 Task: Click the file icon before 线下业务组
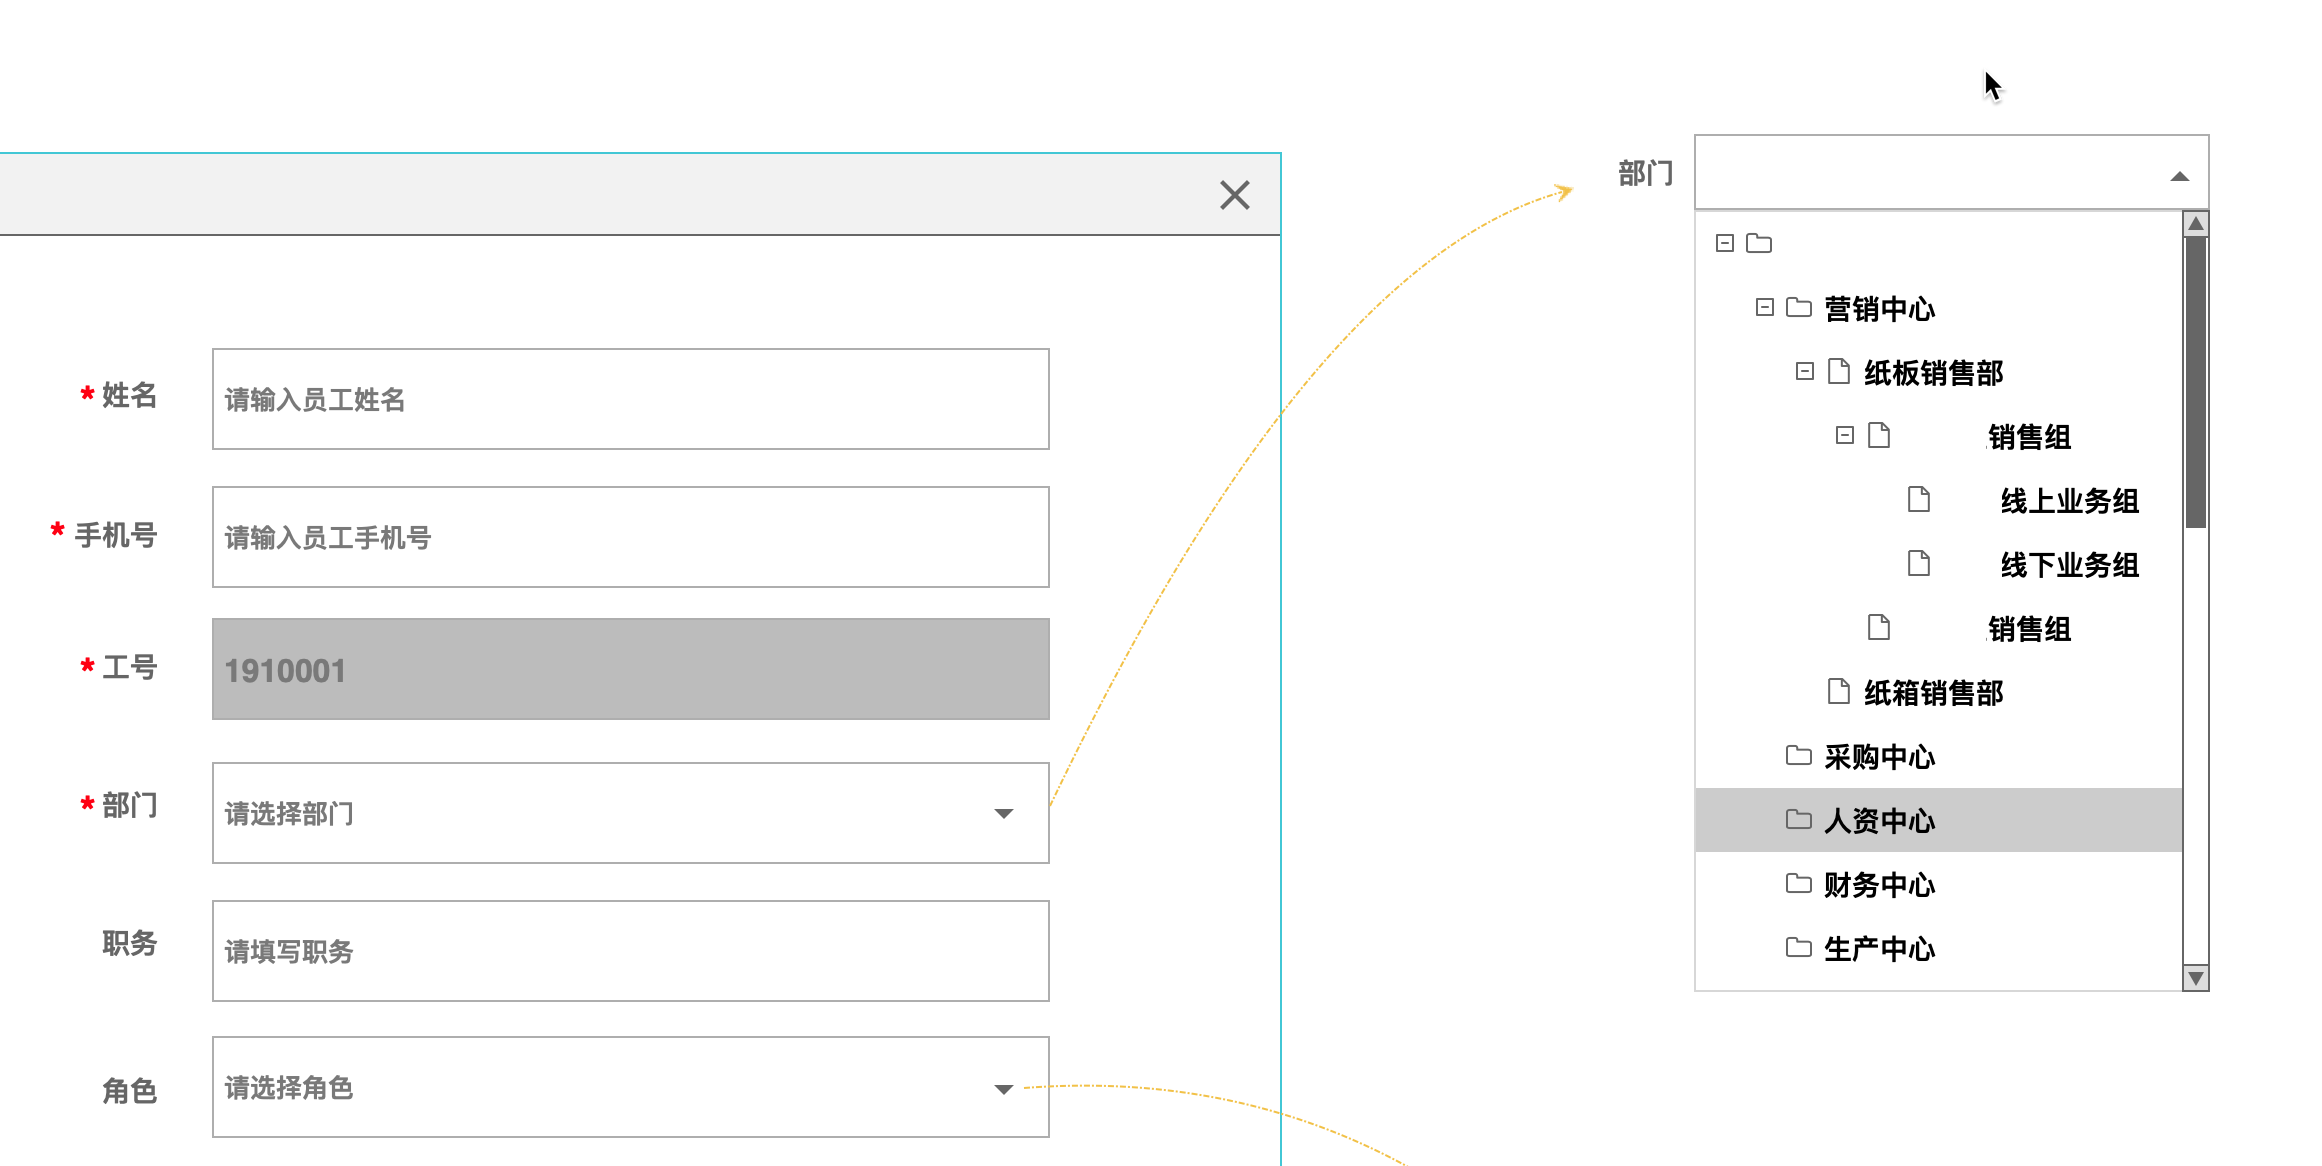coord(1918,563)
